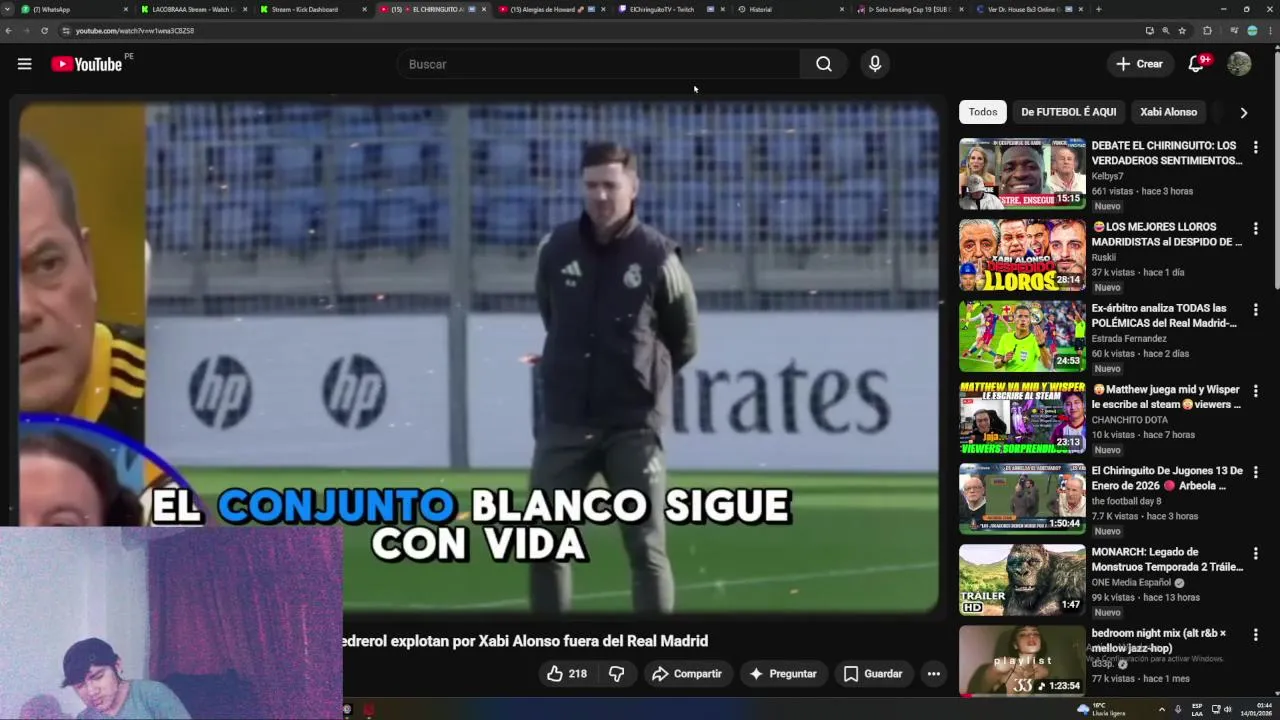Select the De FUTEBOL É AQUI chip
This screenshot has height=720, width=1280.
[x=1068, y=112]
